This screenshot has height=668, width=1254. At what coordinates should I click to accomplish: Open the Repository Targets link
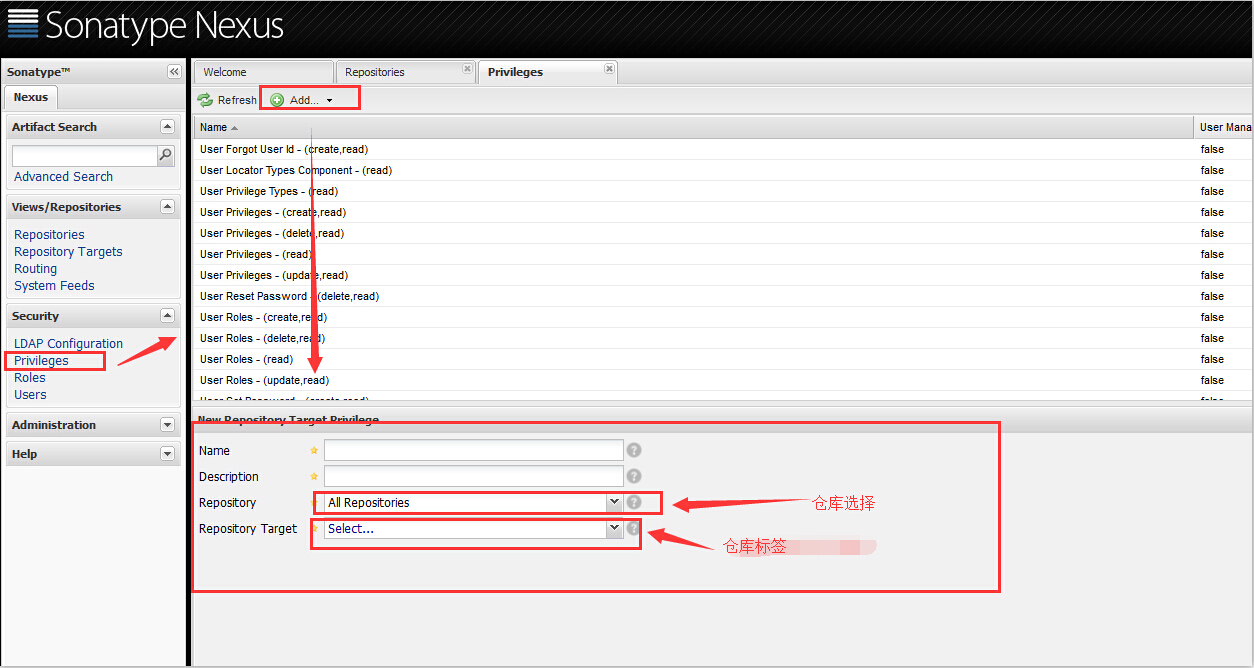(x=68, y=252)
